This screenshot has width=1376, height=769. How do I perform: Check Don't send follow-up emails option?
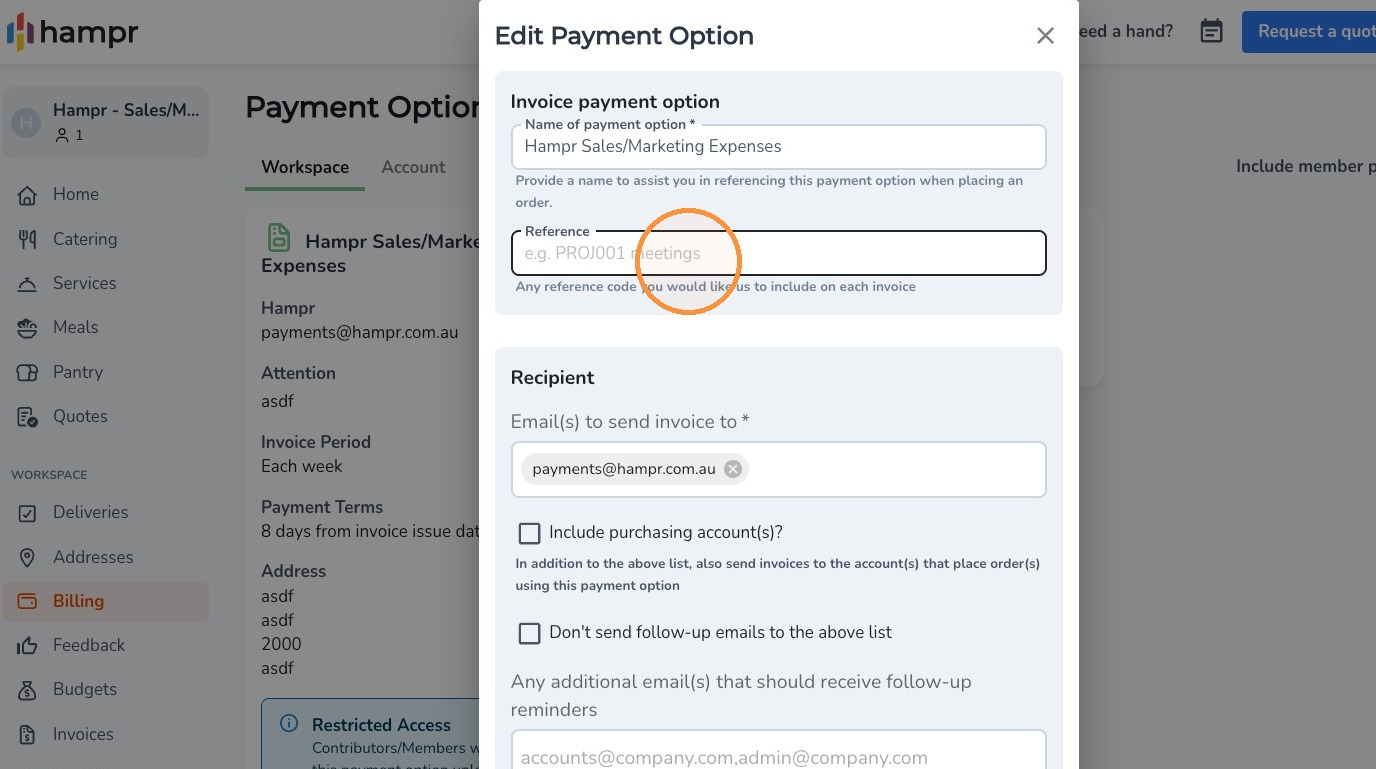pyautogui.click(x=529, y=633)
